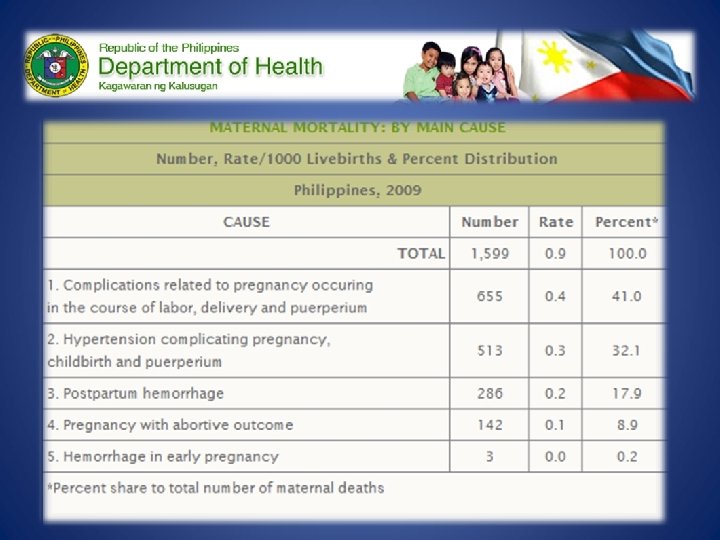Image resolution: width=720 pixels, height=540 pixels.
Task: Click total percent value 100.0
Action: (x=627, y=253)
